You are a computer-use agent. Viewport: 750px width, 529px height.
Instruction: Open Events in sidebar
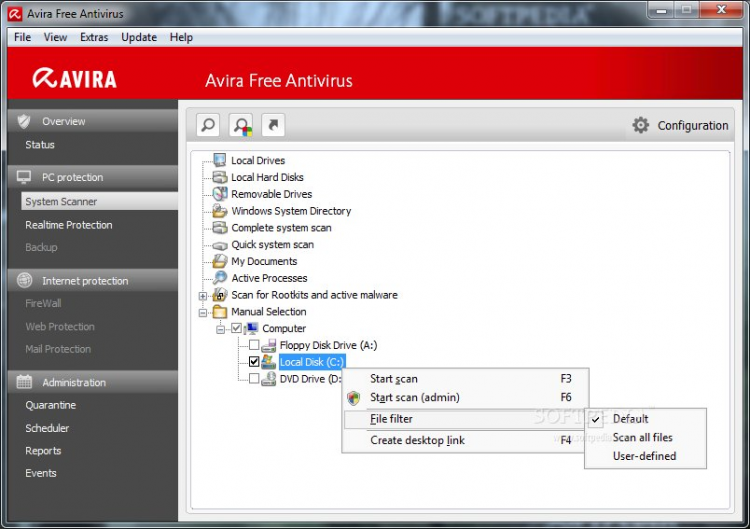point(41,474)
